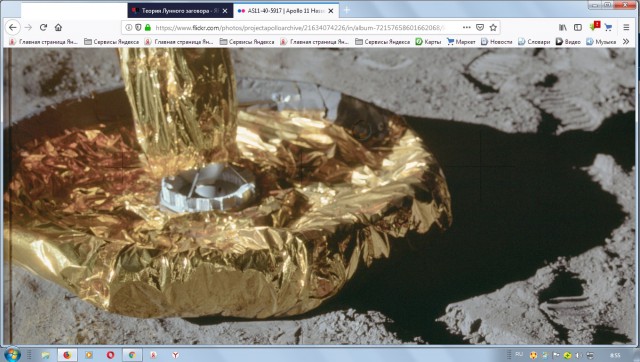
Task: Expand the bookmarks toolbar overflow chevron
Action: 626,42
